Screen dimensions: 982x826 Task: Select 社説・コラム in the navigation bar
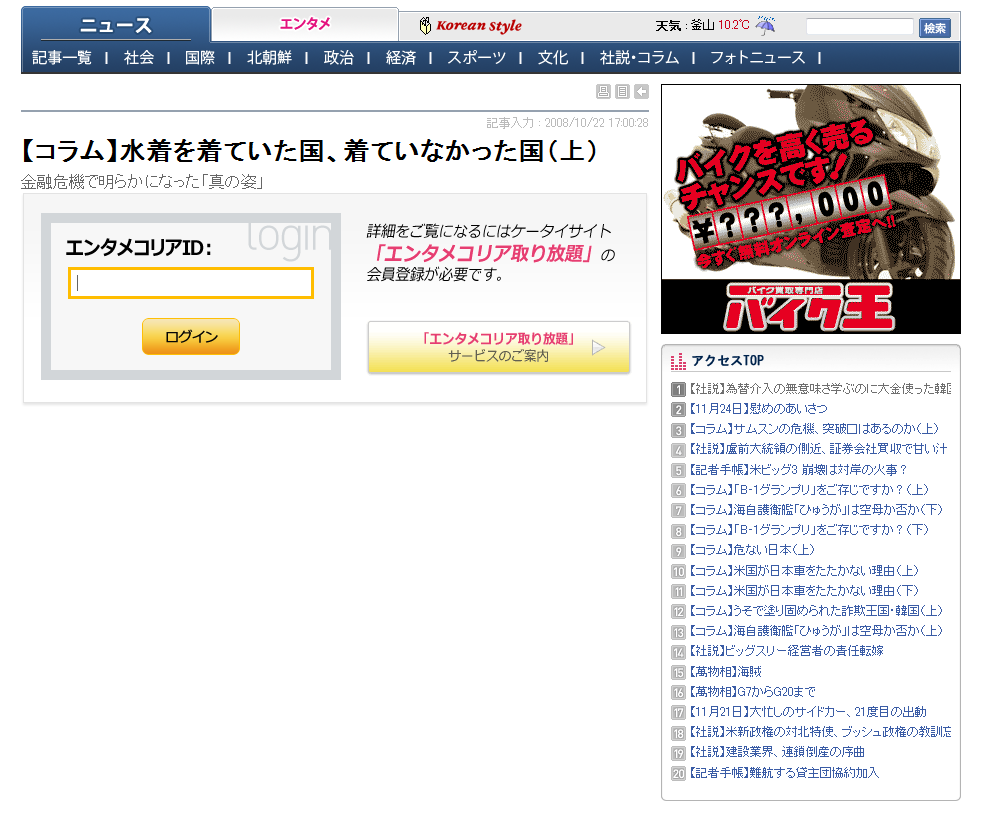click(x=639, y=58)
